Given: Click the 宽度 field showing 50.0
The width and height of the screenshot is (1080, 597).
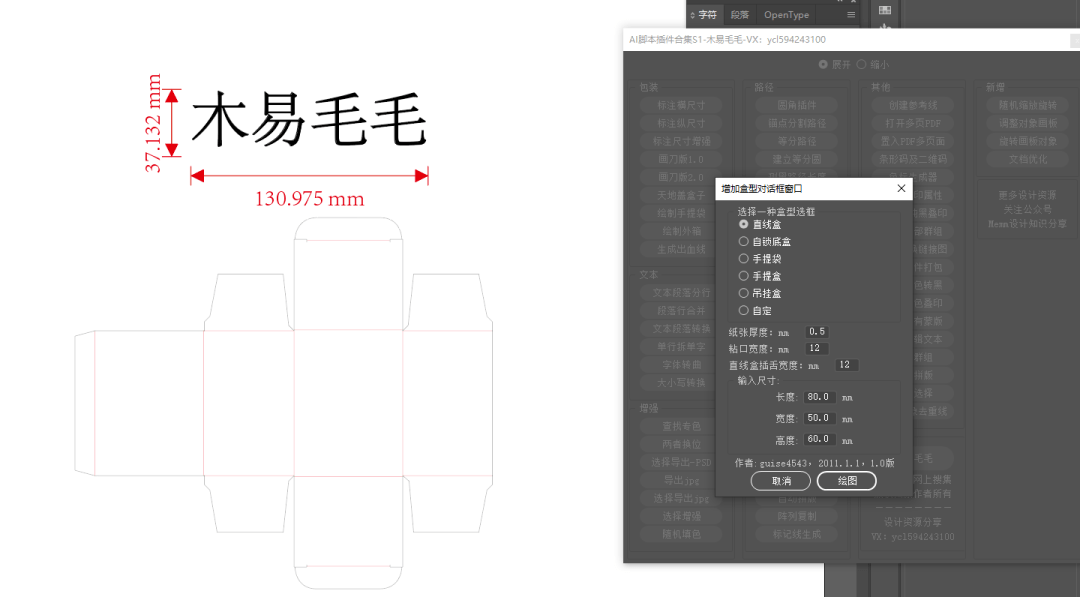Looking at the screenshot, I should tap(819, 418).
